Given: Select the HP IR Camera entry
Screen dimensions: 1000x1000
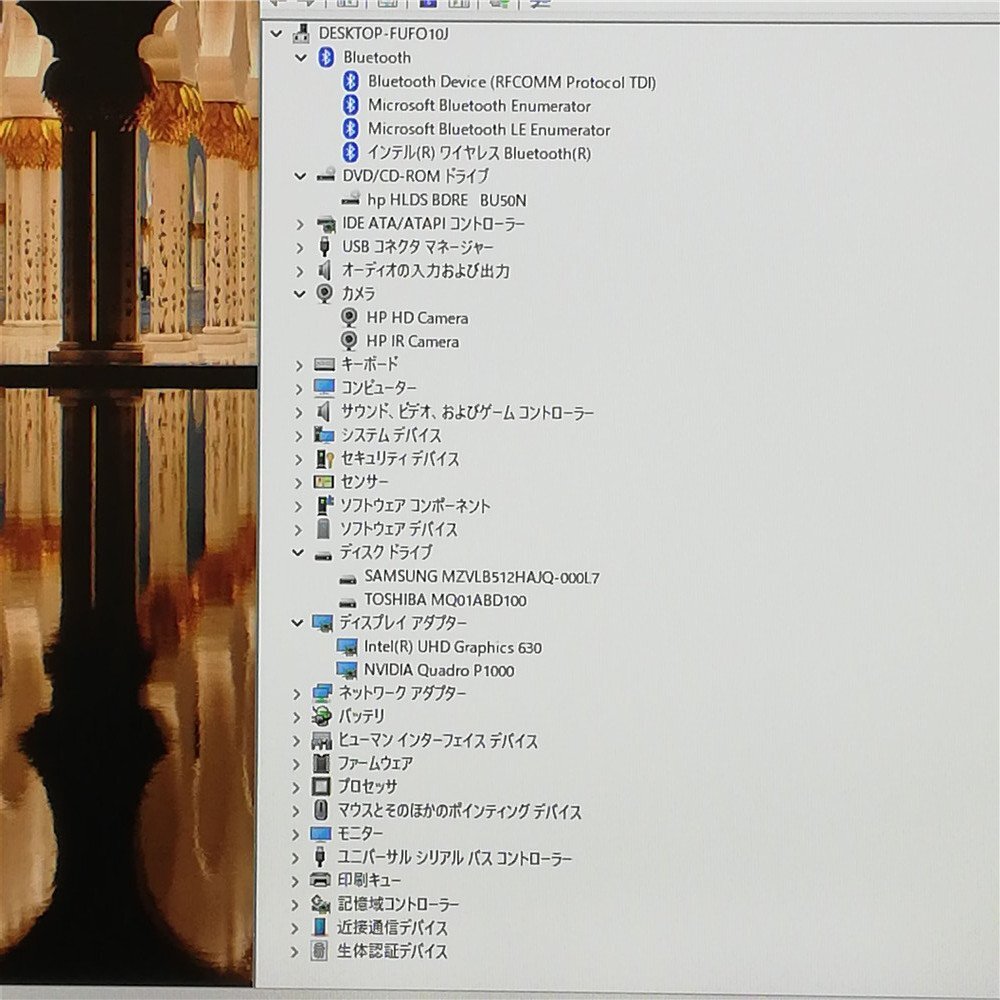Looking at the screenshot, I should point(412,341).
